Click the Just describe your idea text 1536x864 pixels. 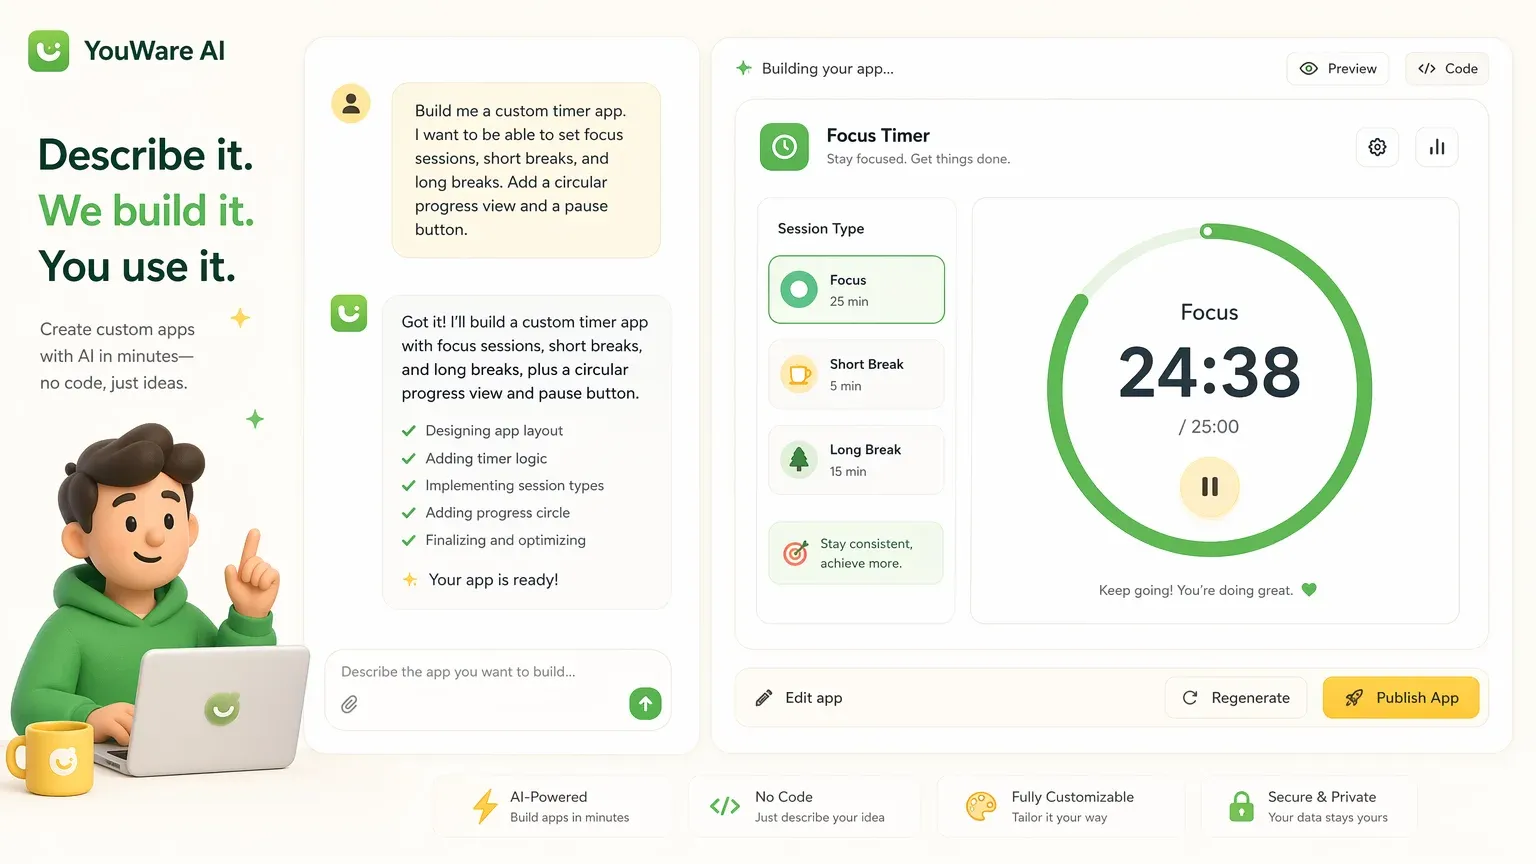[x=820, y=818]
